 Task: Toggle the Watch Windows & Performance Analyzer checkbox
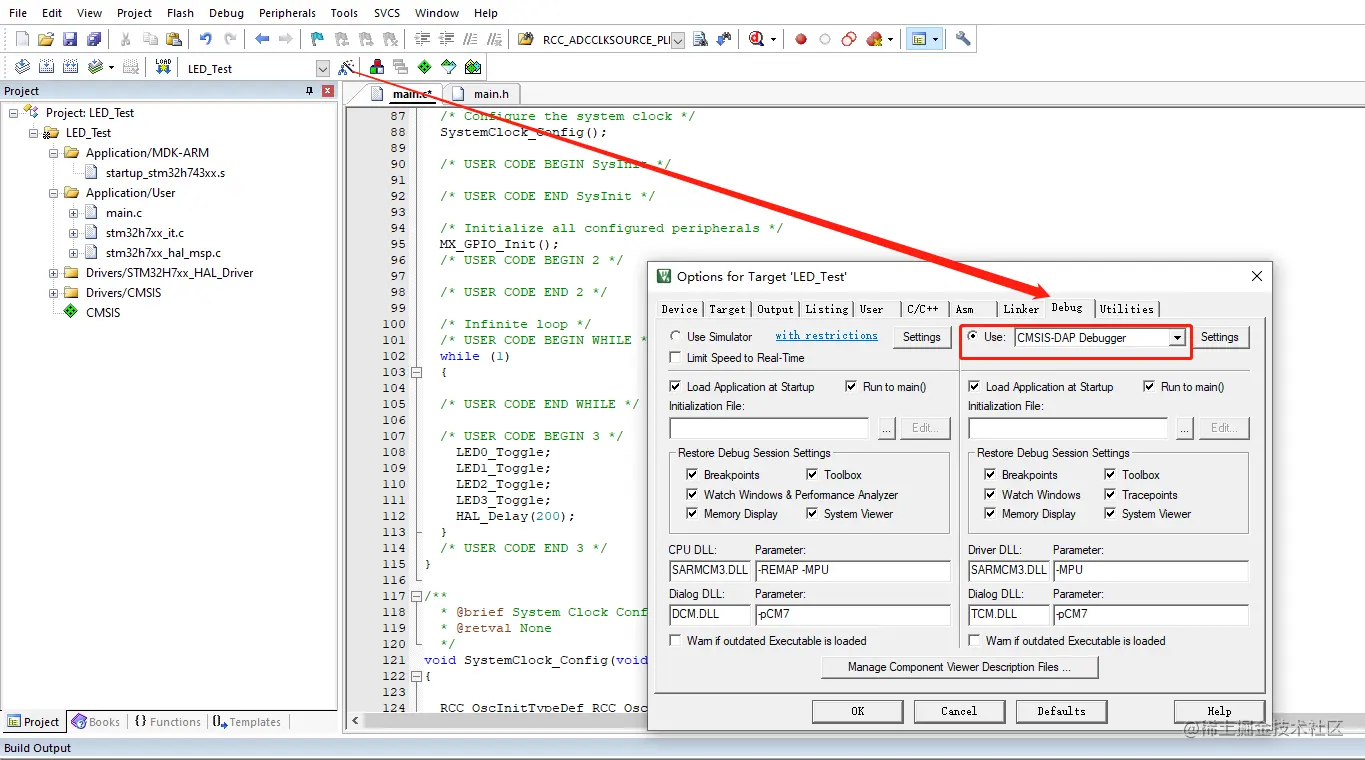pyautogui.click(x=693, y=495)
